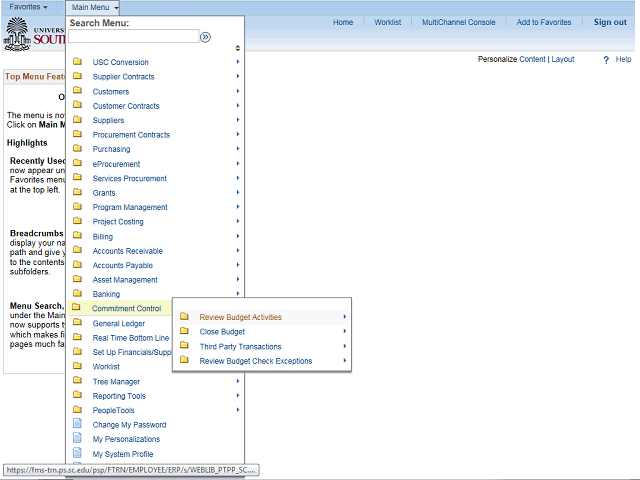Expand the Review Budget Activities submenu arrow

tap(345, 317)
